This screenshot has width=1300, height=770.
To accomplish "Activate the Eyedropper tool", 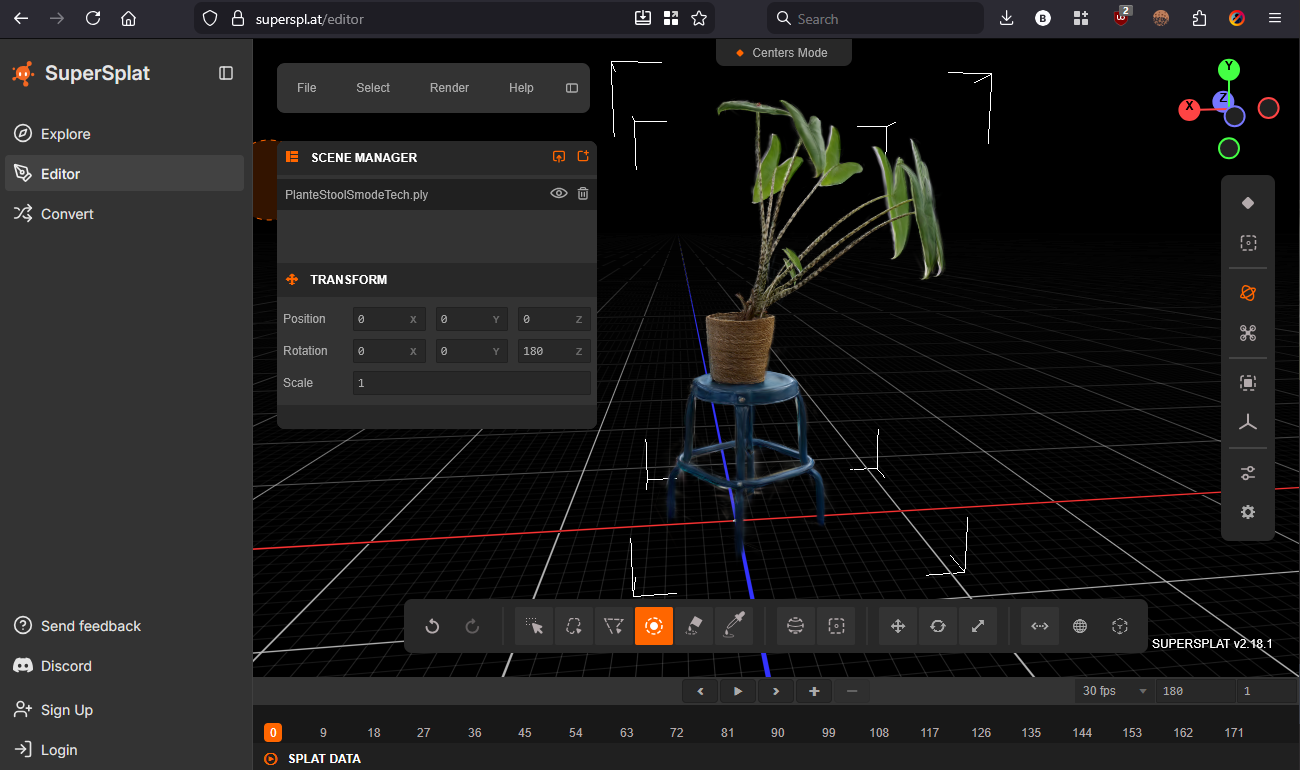I will (x=734, y=626).
